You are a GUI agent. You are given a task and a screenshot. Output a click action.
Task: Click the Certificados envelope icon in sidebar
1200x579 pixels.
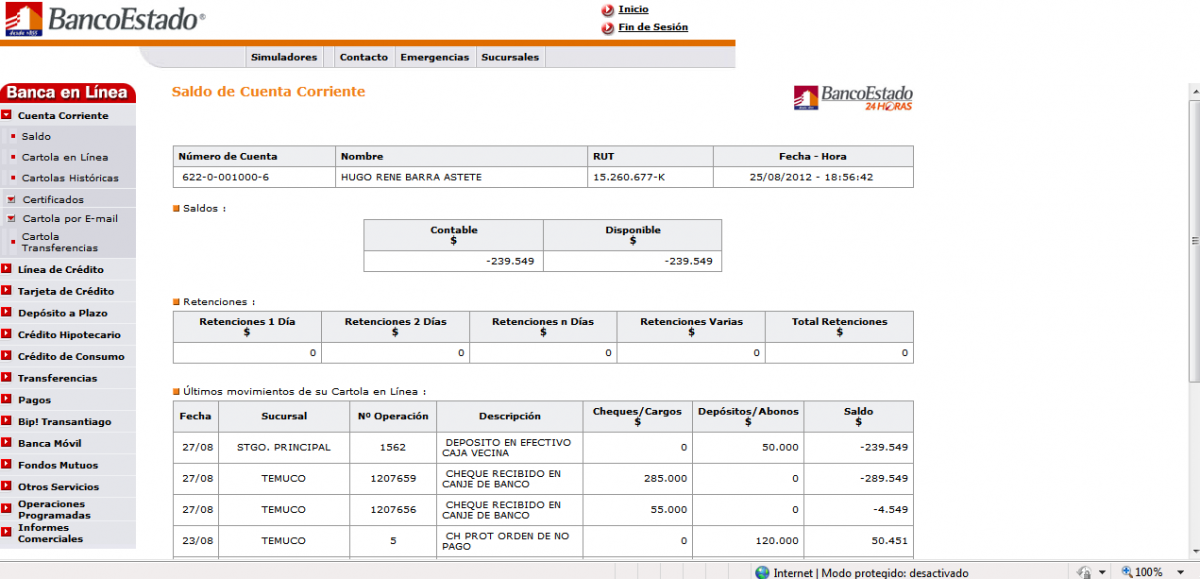(12, 200)
